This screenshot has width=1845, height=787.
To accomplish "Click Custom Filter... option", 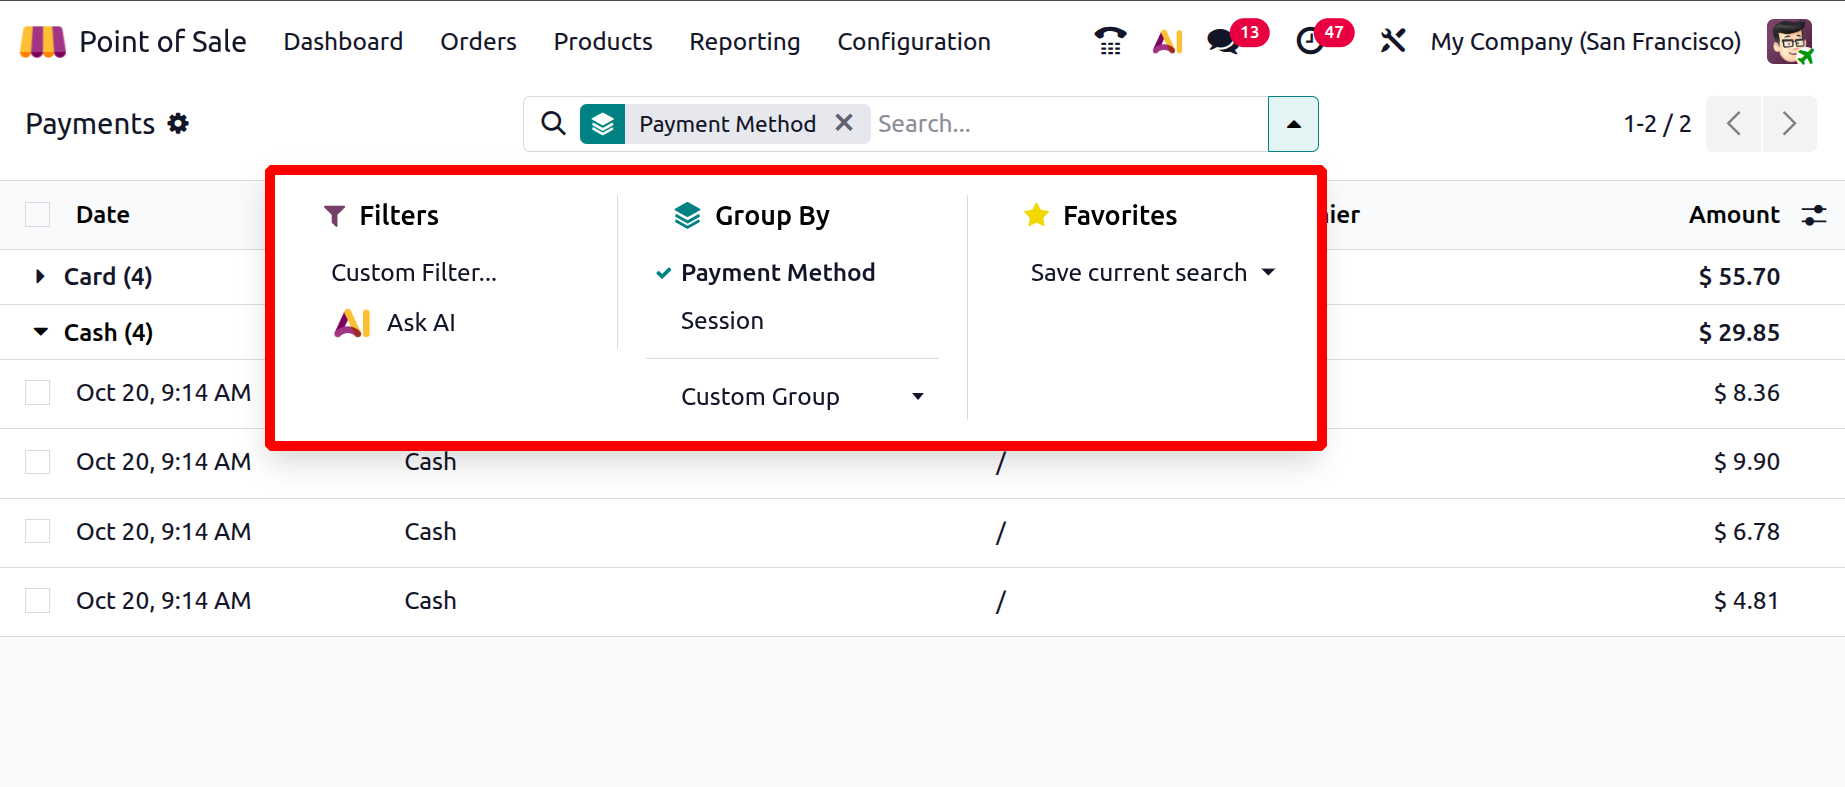I will [414, 273].
